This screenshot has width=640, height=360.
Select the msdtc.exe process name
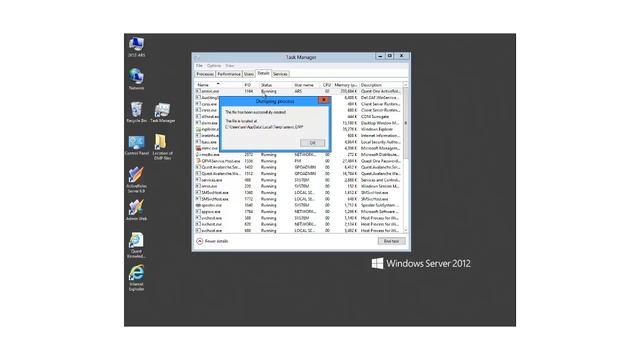click(211, 155)
